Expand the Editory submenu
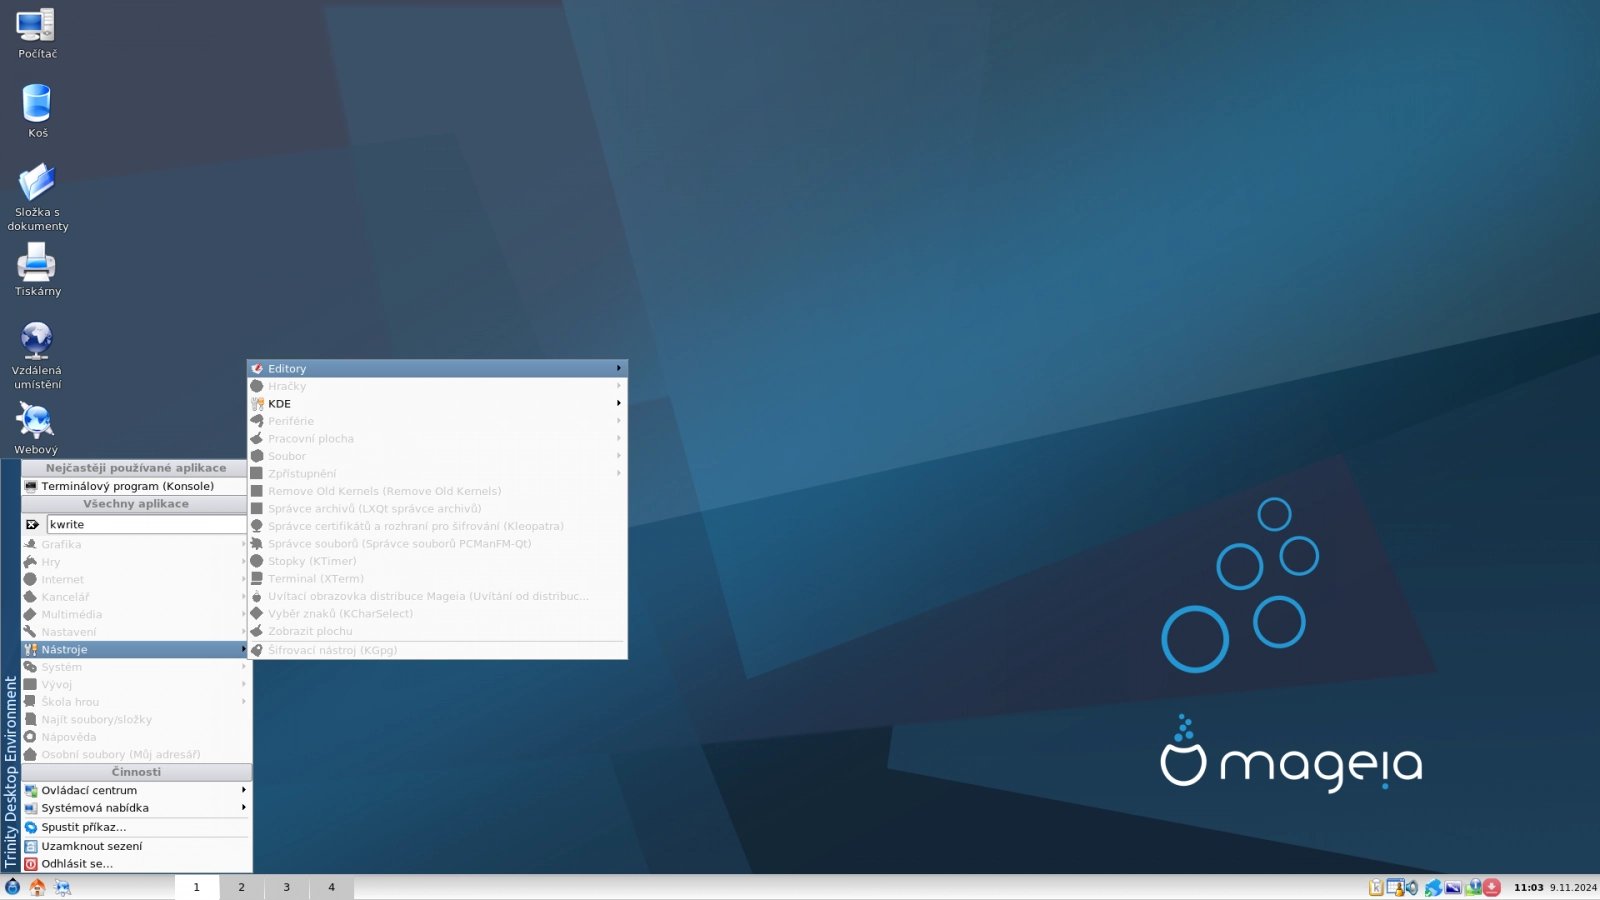The image size is (1600, 900). (437, 368)
